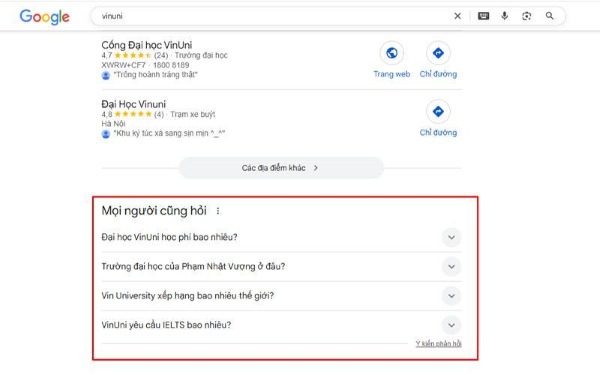Image resolution: width=600 pixels, height=375 pixels.
Task: Click the Hà Nội location text
Action: click(x=113, y=124)
